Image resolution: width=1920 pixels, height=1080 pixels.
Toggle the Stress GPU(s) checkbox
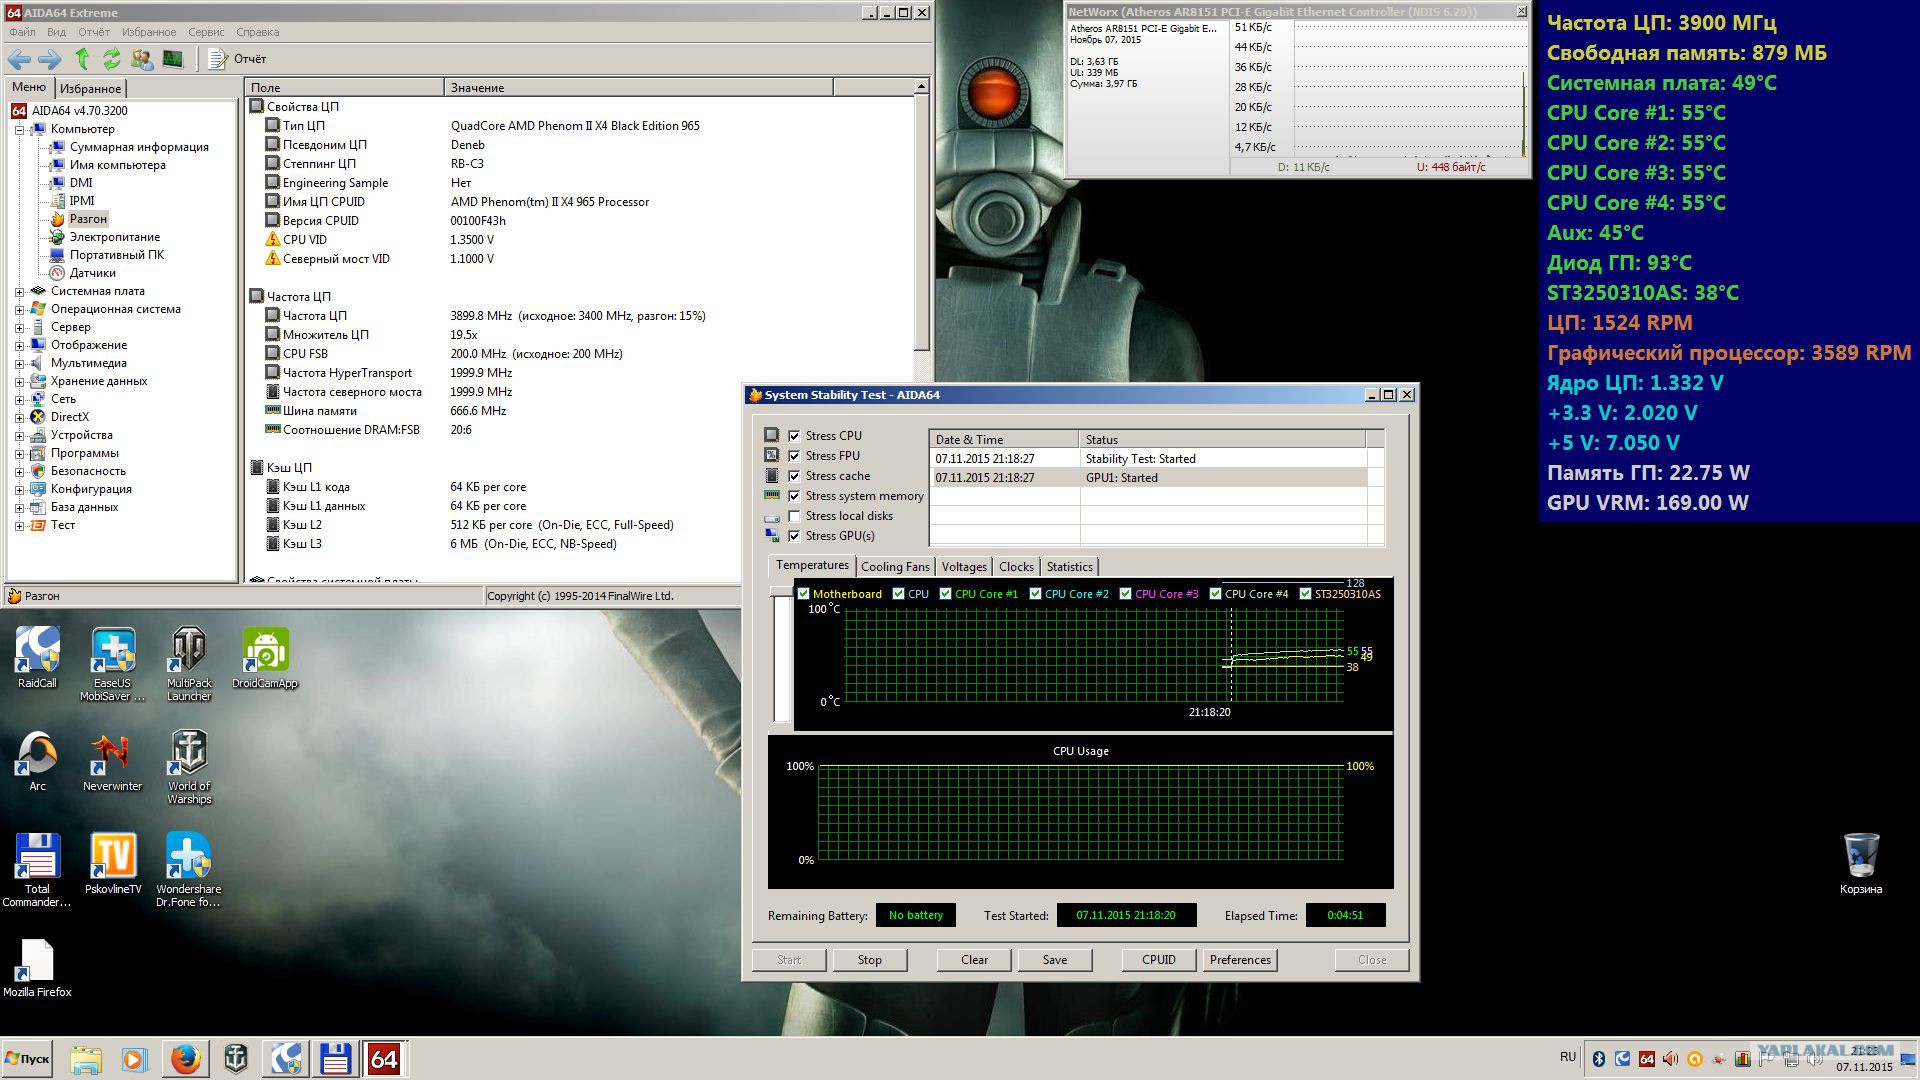[794, 536]
